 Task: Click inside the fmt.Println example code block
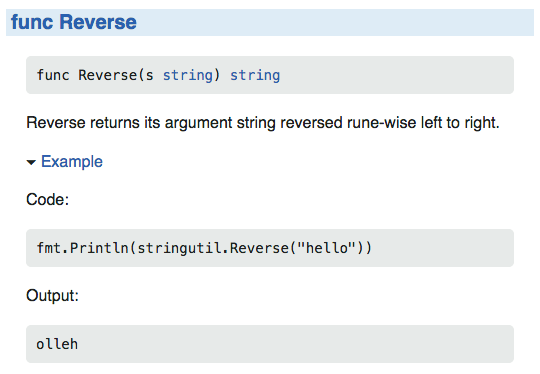(x=270, y=248)
